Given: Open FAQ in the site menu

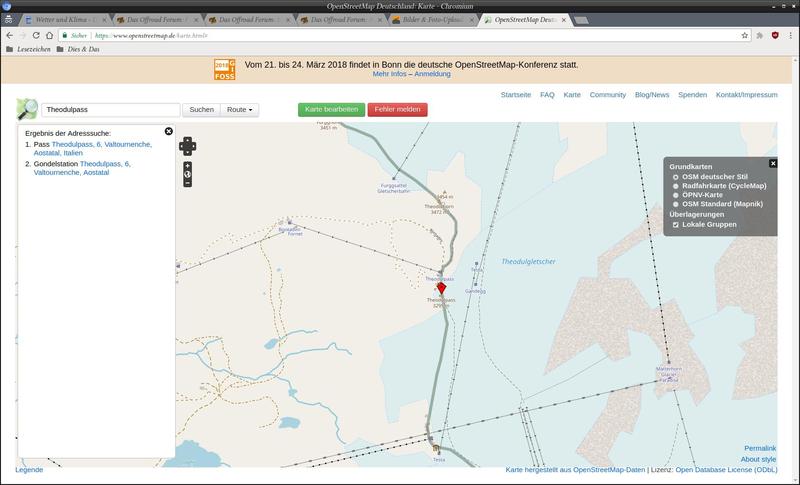Looking at the screenshot, I should [547, 95].
